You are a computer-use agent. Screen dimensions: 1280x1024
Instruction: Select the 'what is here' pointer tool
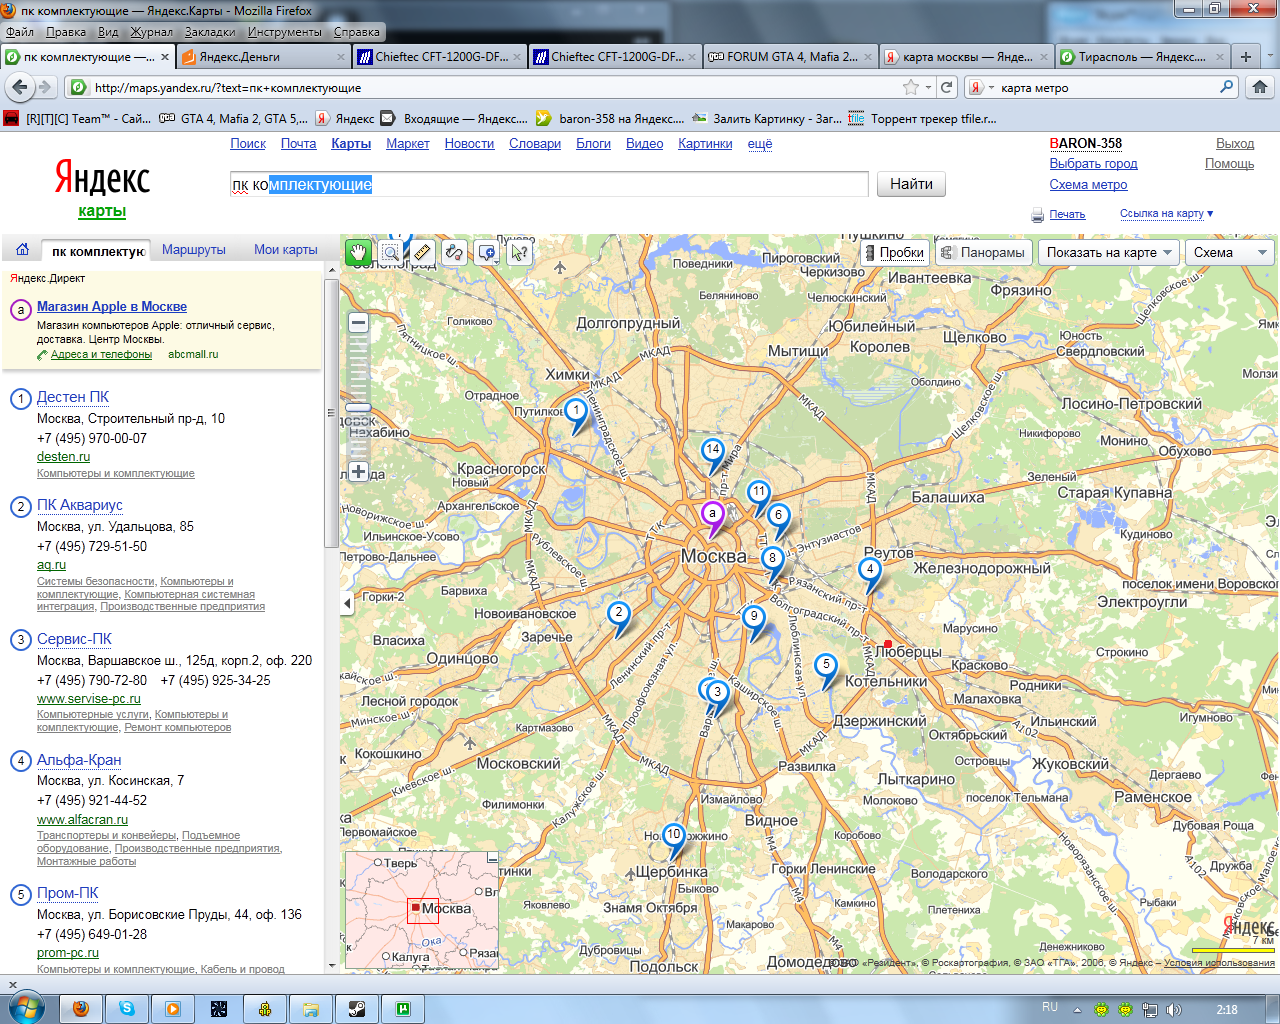tap(519, 252)
